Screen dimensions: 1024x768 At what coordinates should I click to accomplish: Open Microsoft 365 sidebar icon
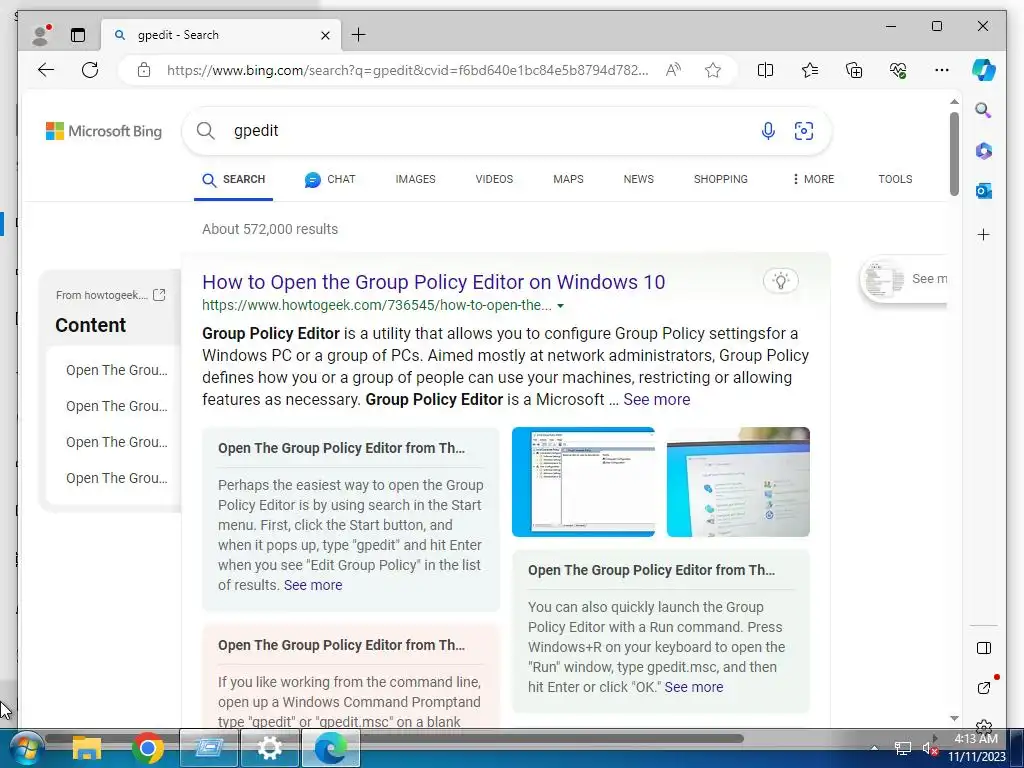984,151
